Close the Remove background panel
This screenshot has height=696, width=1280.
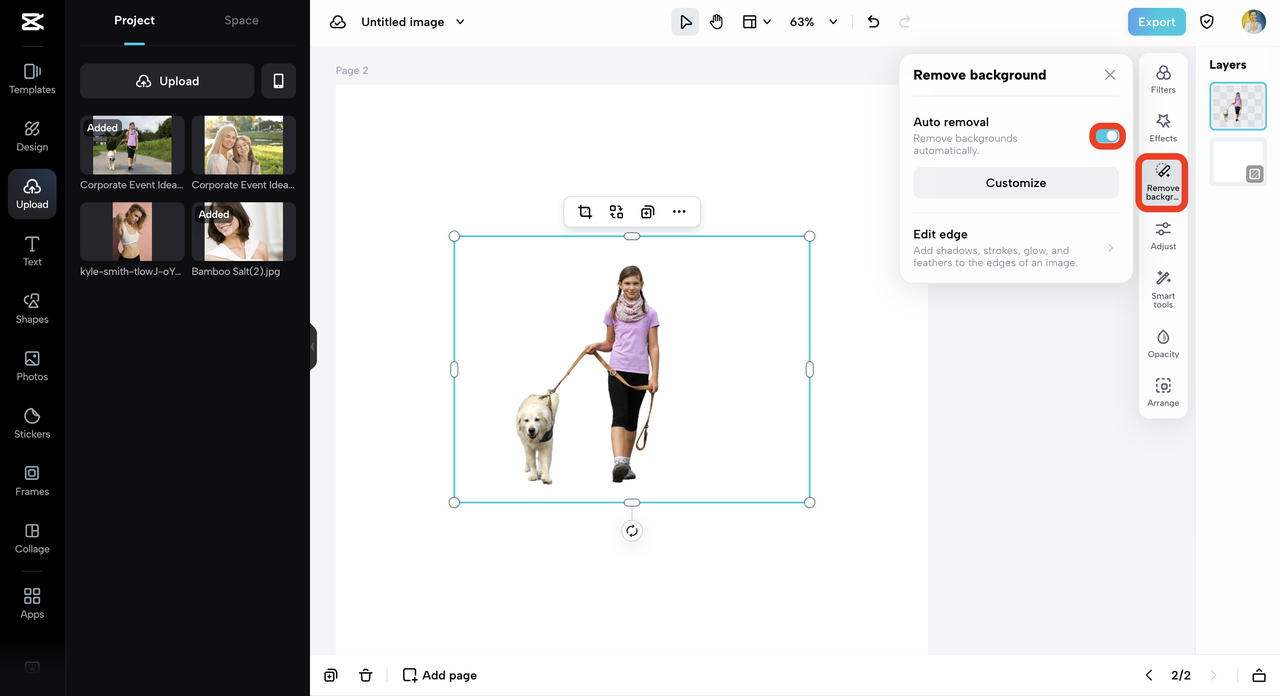1110,75
